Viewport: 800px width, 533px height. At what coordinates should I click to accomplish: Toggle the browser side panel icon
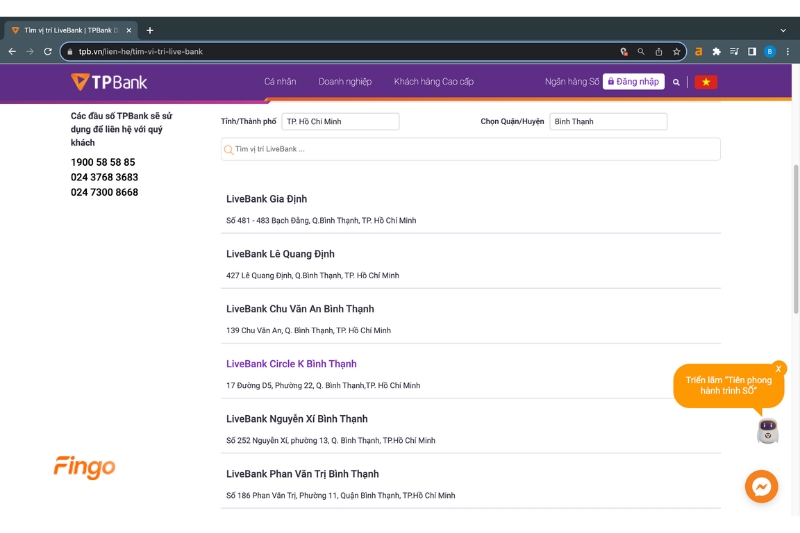(752, 52)
